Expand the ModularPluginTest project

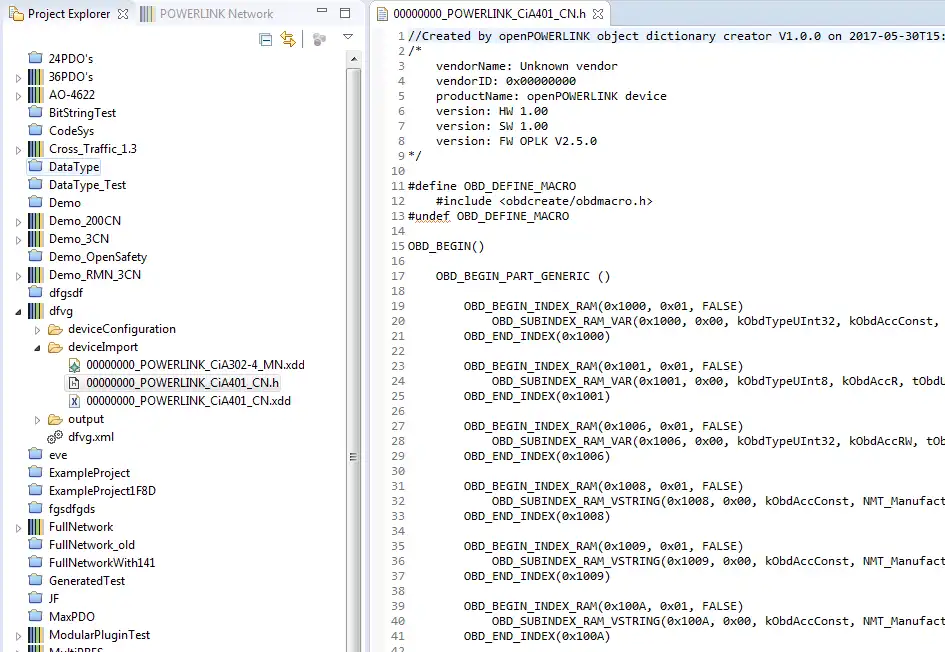pos(18,636)
